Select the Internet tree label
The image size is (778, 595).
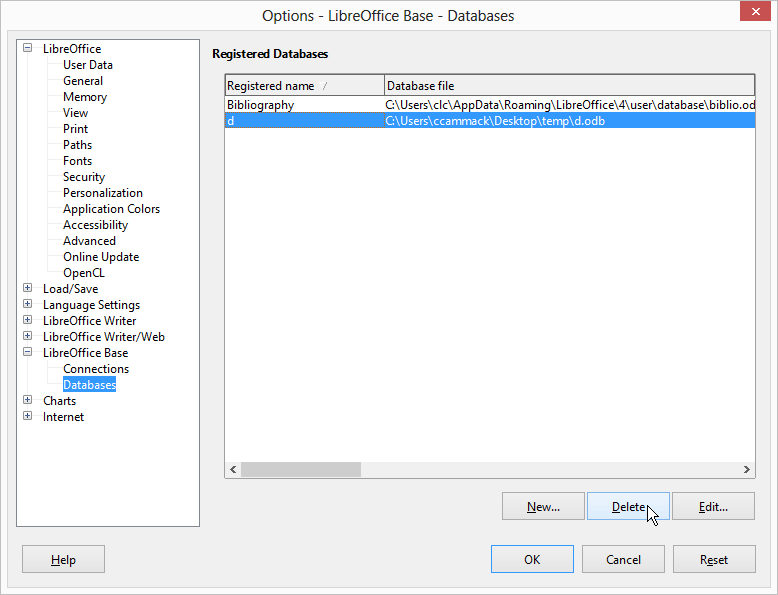coord(64,417)
